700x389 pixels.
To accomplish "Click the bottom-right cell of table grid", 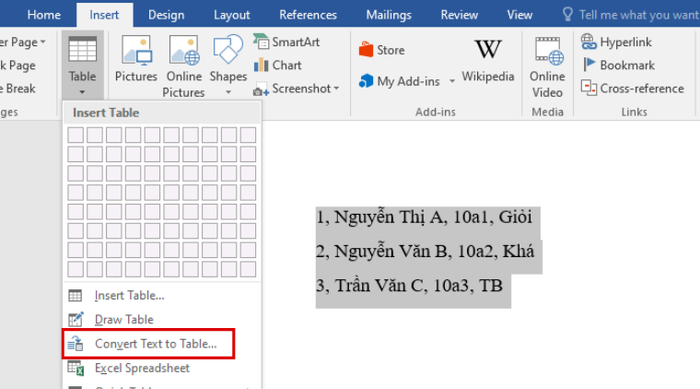I will [x=248, y=269].
